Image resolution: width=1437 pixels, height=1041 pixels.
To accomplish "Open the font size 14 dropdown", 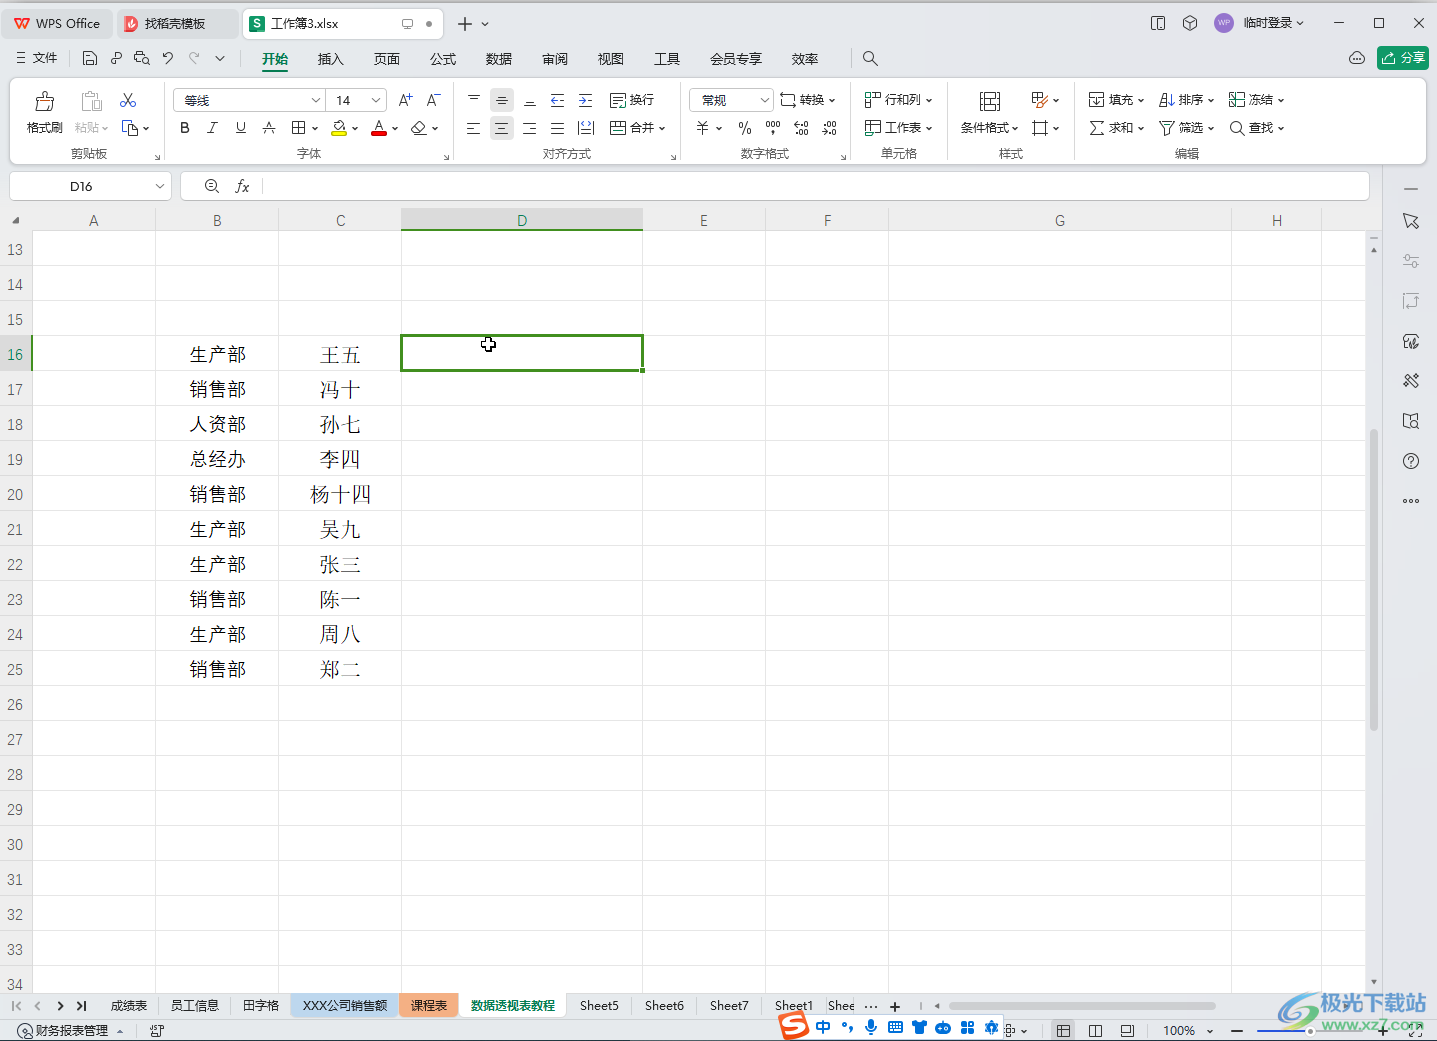I will [376, 100].
